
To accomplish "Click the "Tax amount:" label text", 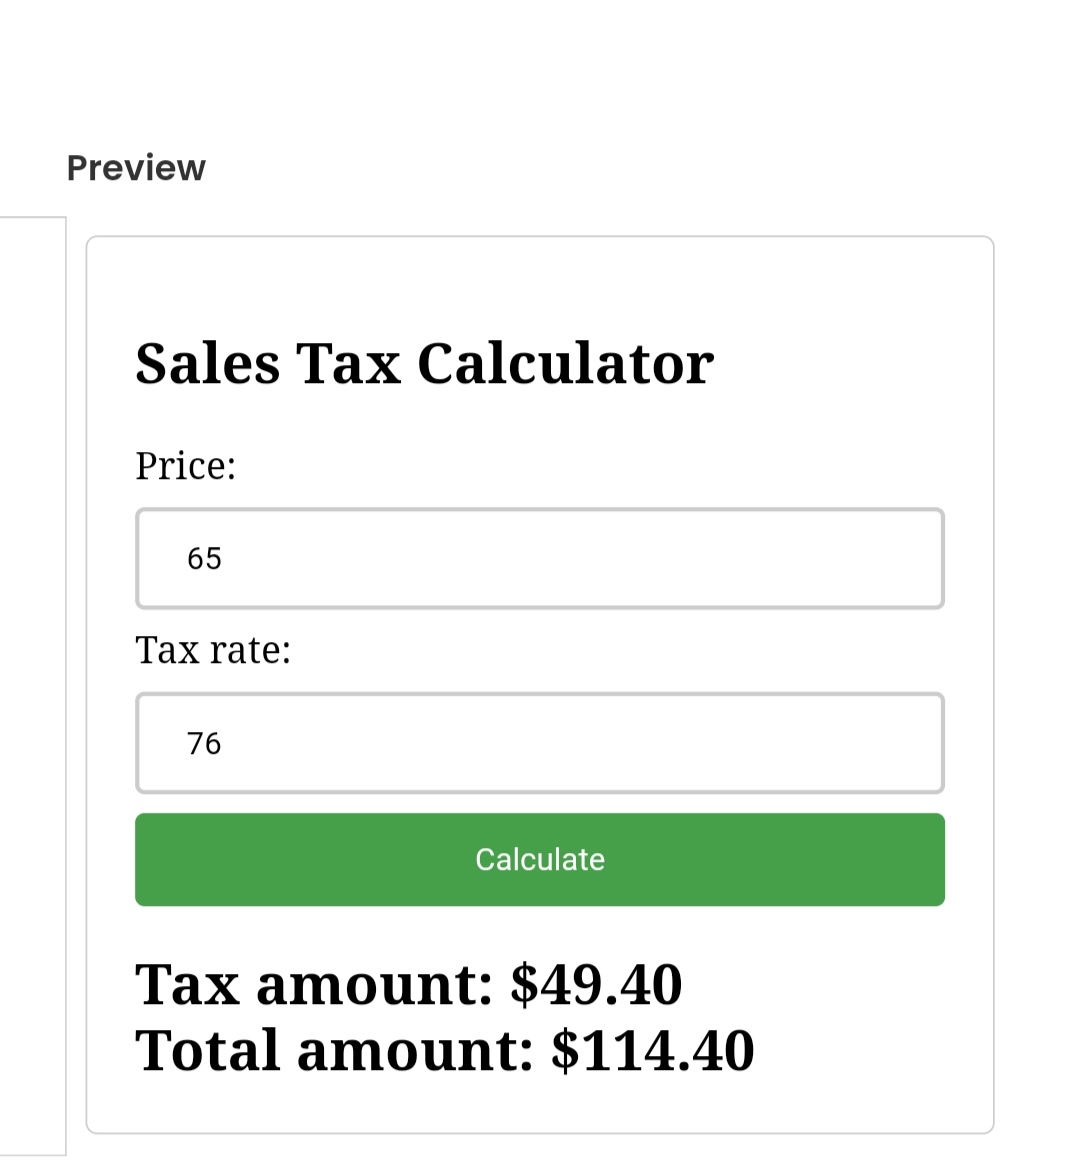I will pyautogui.click(x=314, y=985).
